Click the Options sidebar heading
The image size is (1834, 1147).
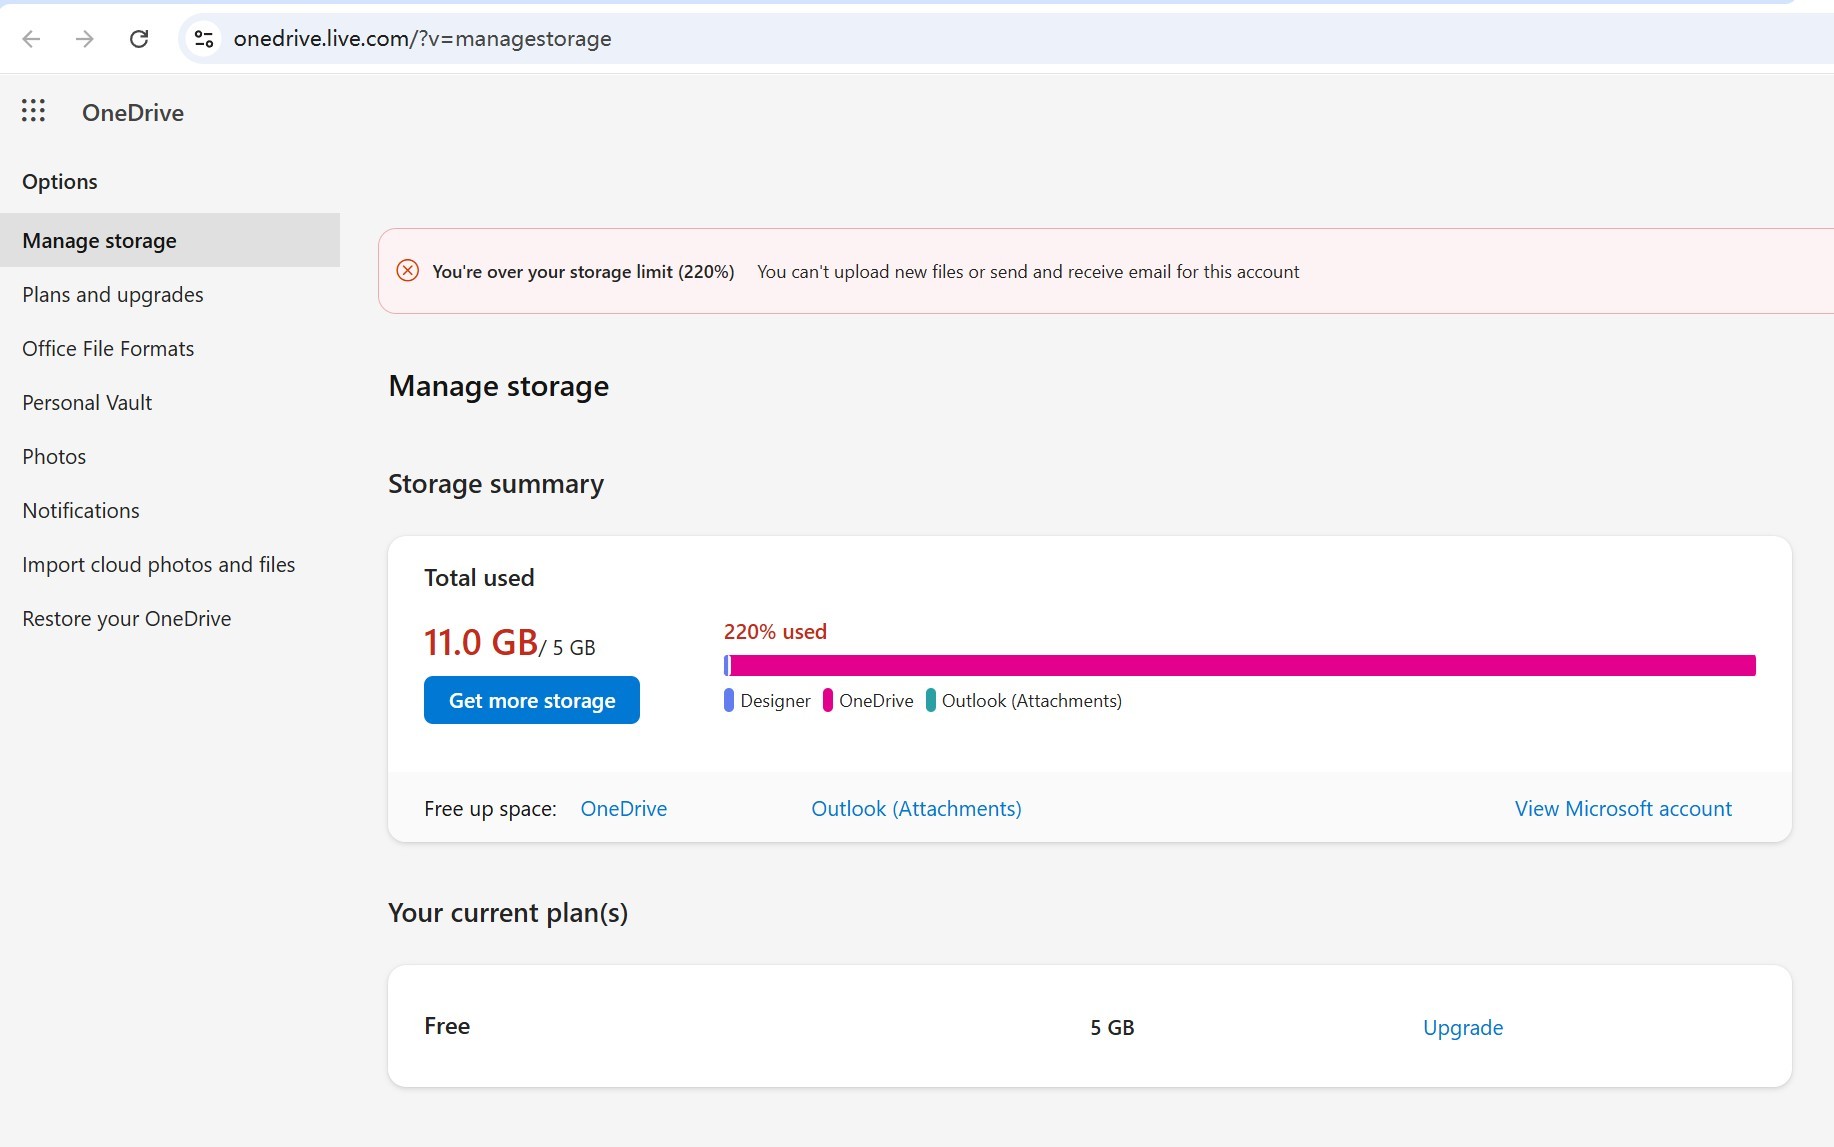[60, 181]
